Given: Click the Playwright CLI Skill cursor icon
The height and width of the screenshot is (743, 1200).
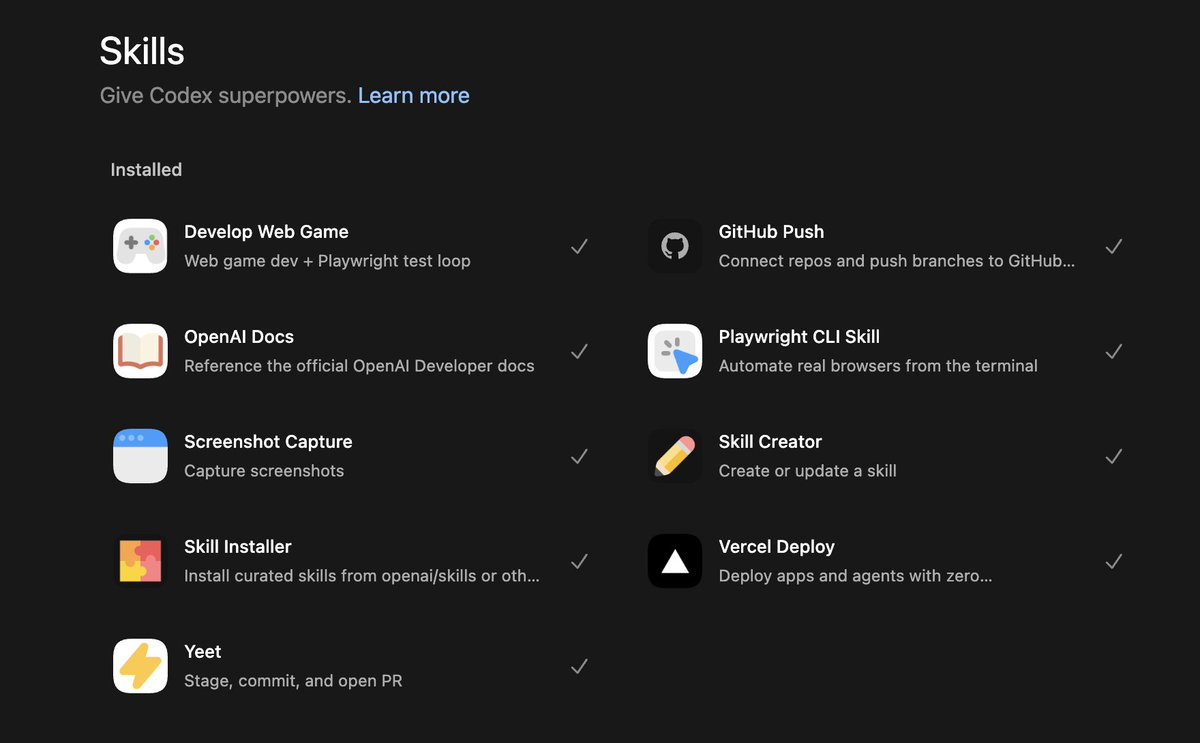Looking at the screenshot, I should (675, 351).
